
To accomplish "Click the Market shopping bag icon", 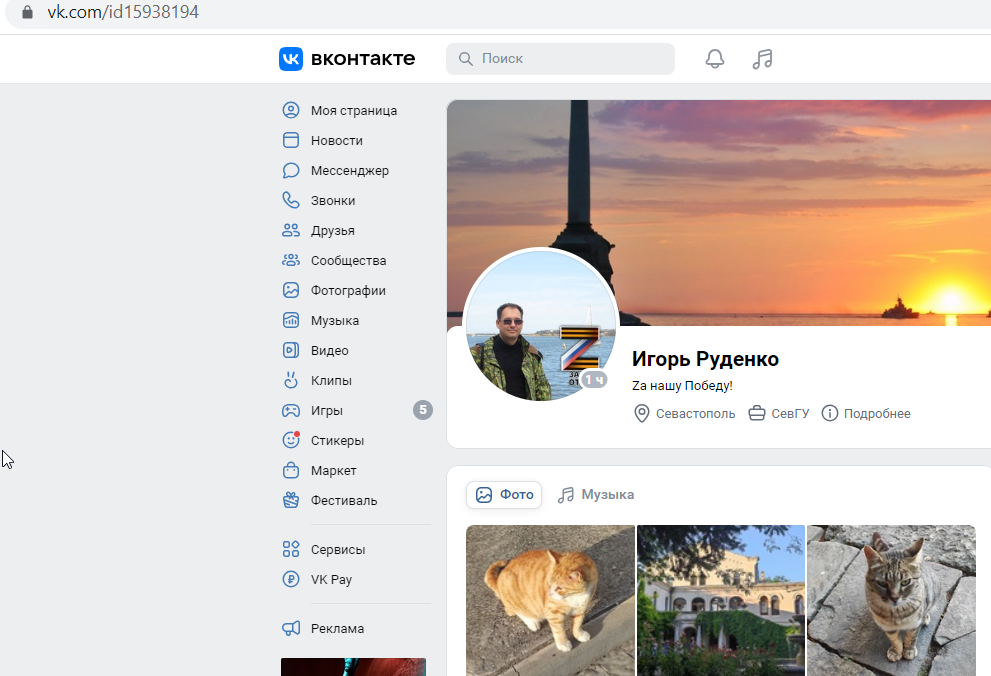I will [x=291, y=471].
